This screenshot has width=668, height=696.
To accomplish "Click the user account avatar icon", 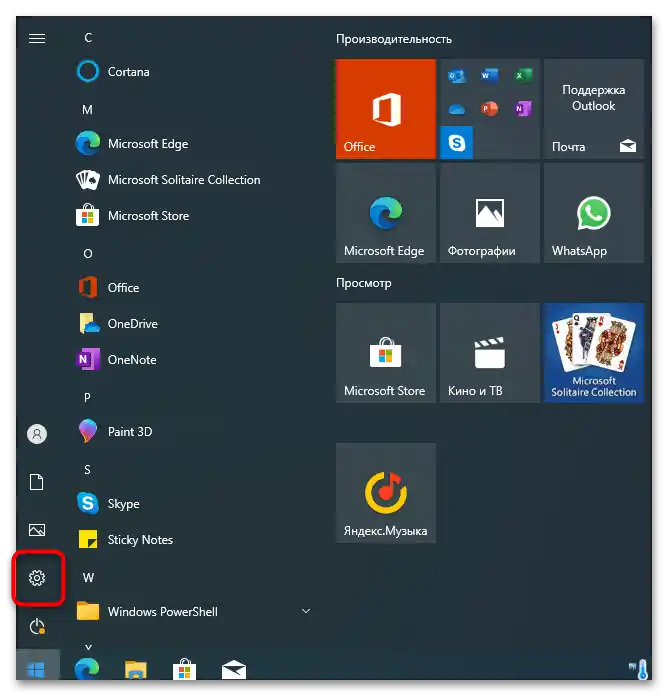I will (x=37, y=434).
